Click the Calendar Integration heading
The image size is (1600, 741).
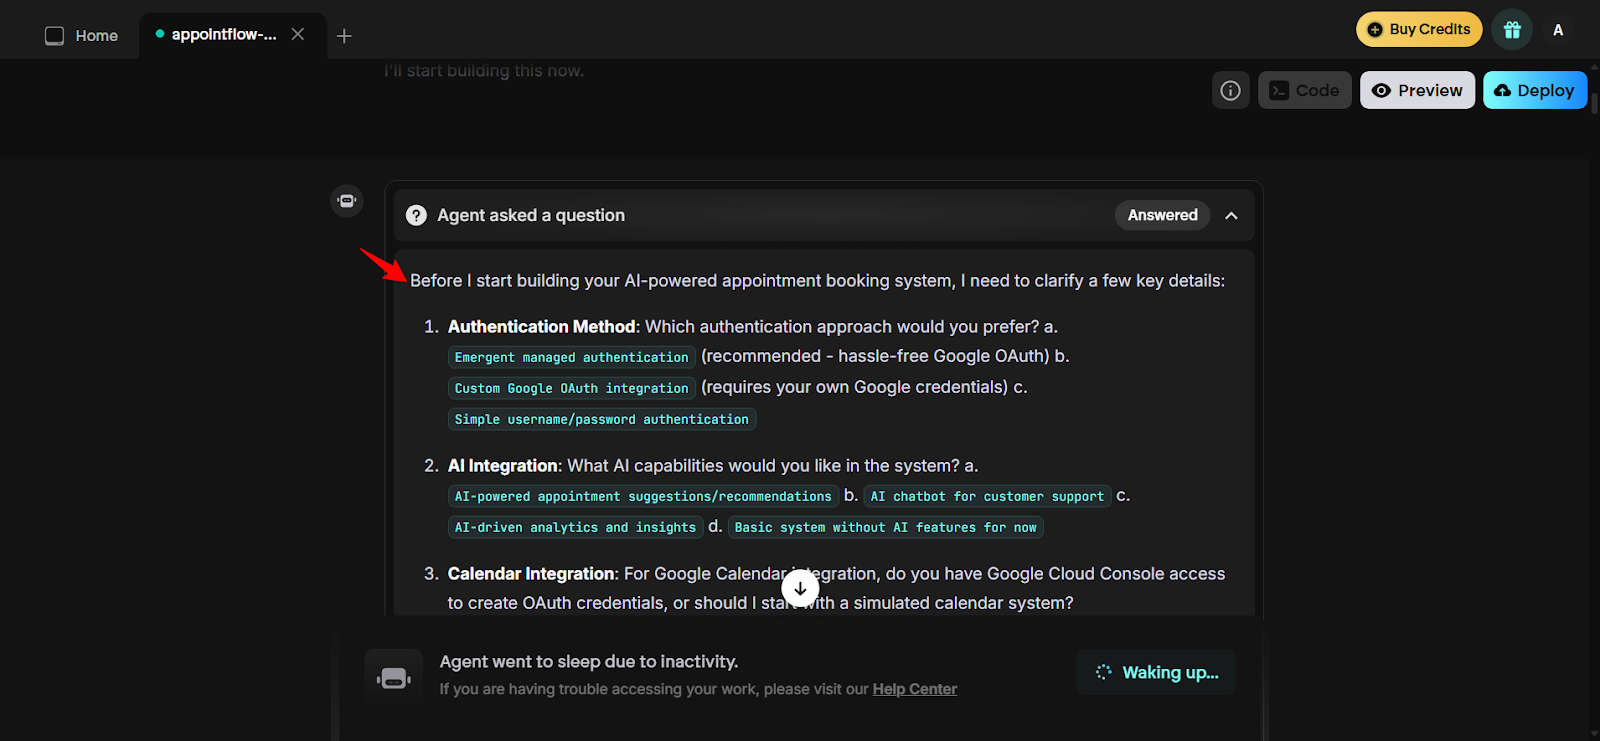tap(530, 574)
